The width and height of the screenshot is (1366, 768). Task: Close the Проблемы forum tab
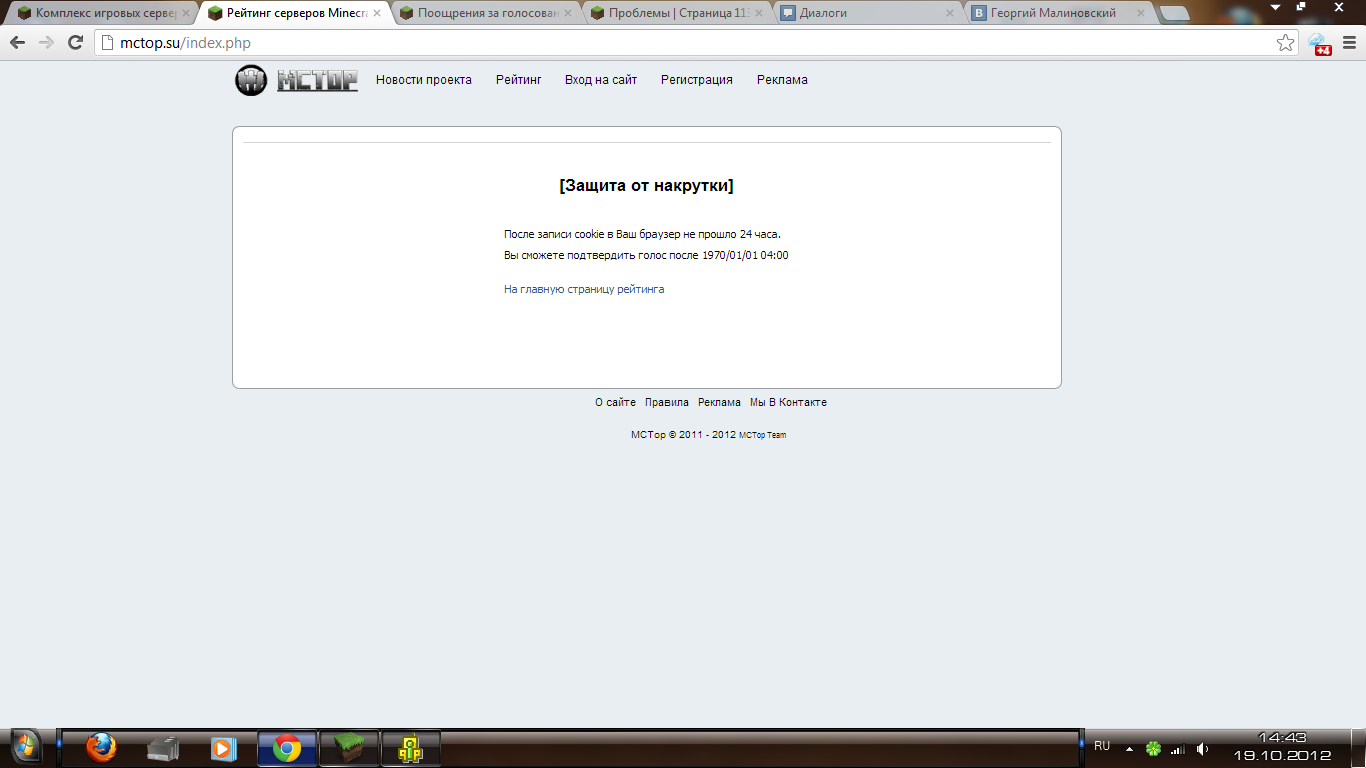click(758, 13)
